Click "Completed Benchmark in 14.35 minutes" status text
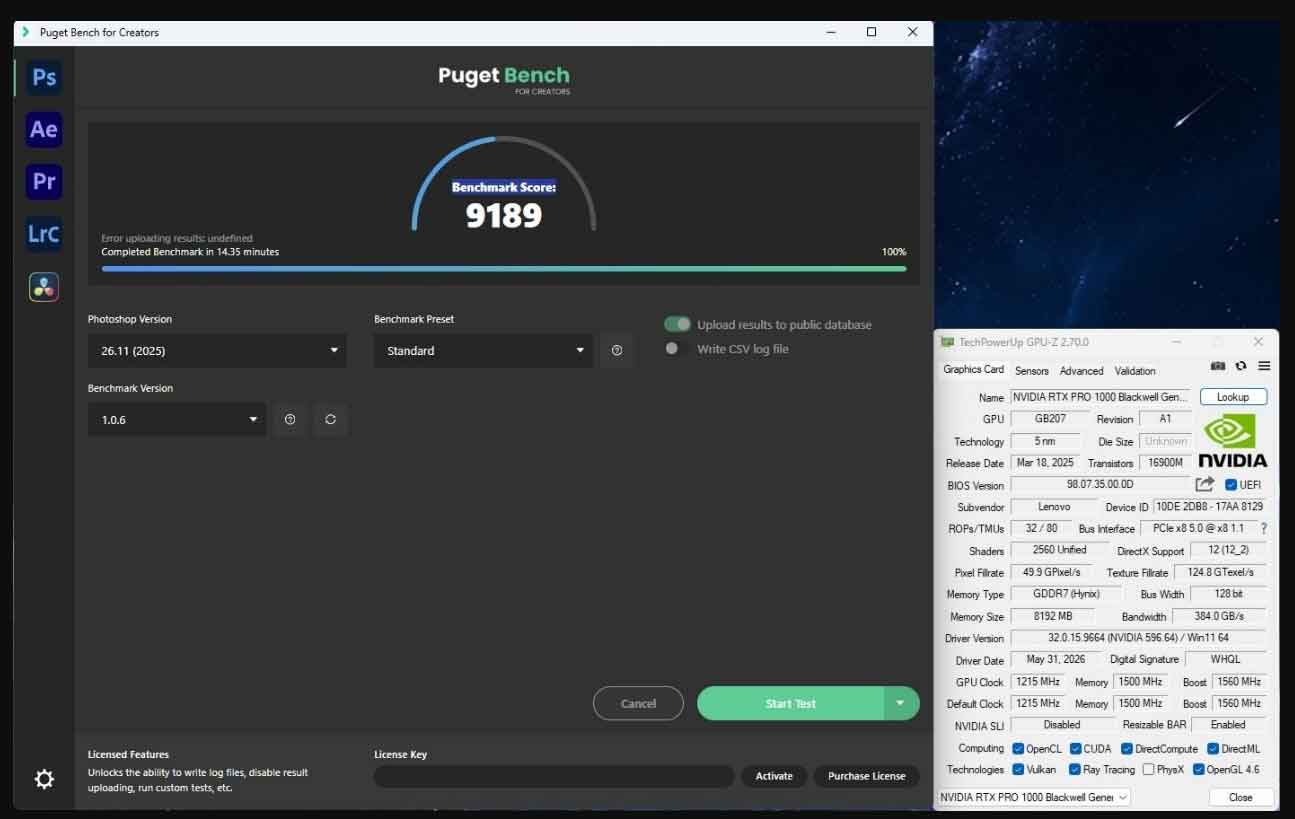 190,252
